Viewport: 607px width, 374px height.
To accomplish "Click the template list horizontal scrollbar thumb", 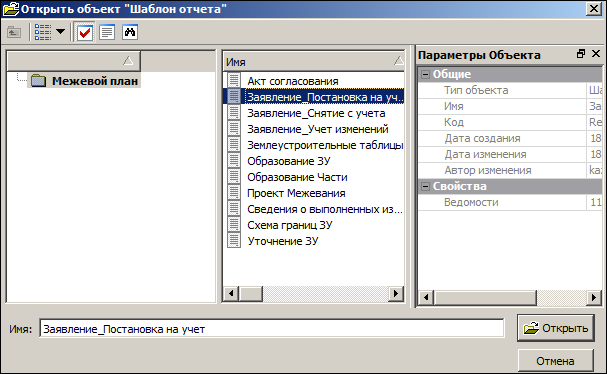I will 251,293.
